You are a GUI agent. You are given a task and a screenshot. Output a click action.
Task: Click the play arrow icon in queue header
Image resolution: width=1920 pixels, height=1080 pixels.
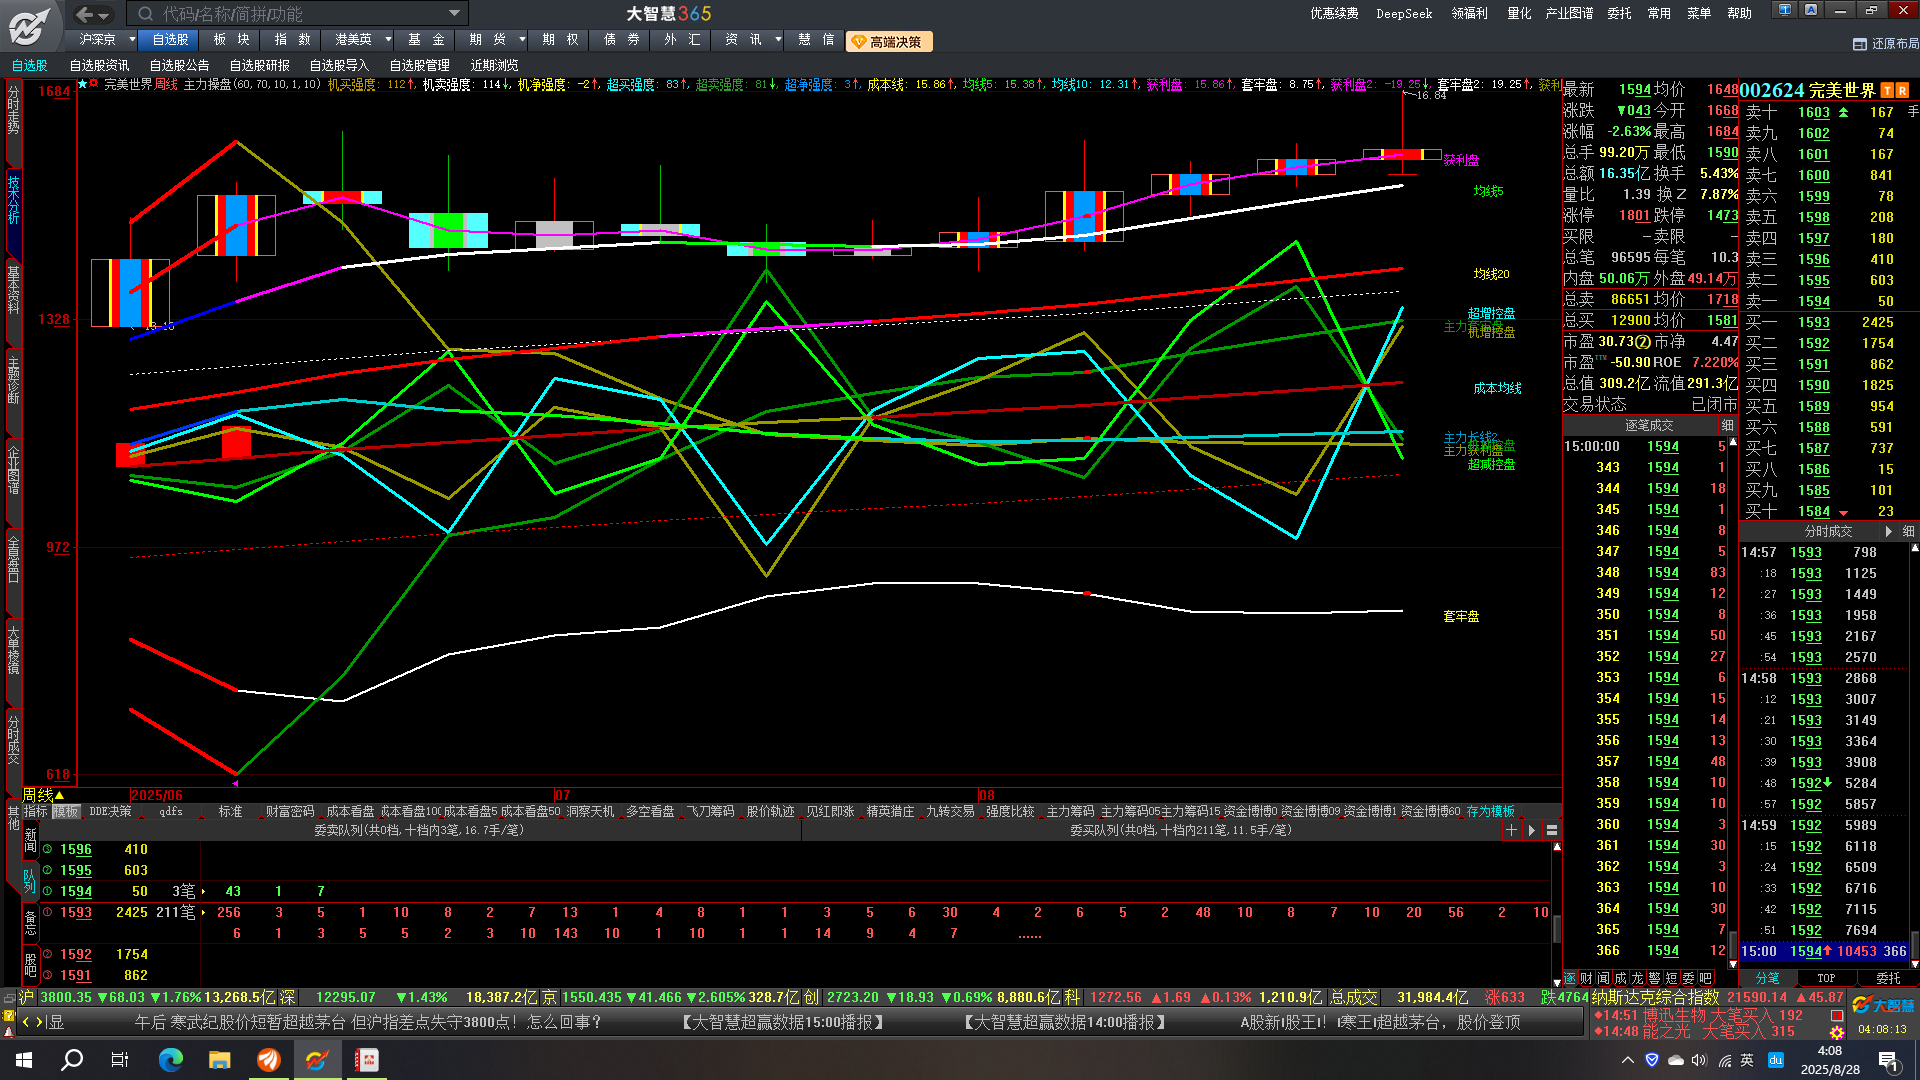coord(1531,830)
